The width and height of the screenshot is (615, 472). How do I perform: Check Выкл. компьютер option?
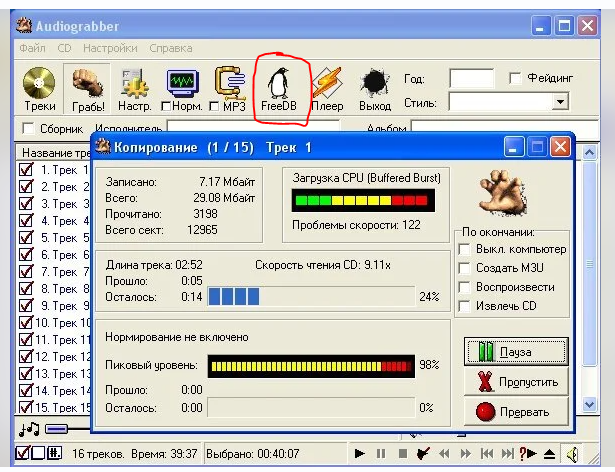pos(464,249)
